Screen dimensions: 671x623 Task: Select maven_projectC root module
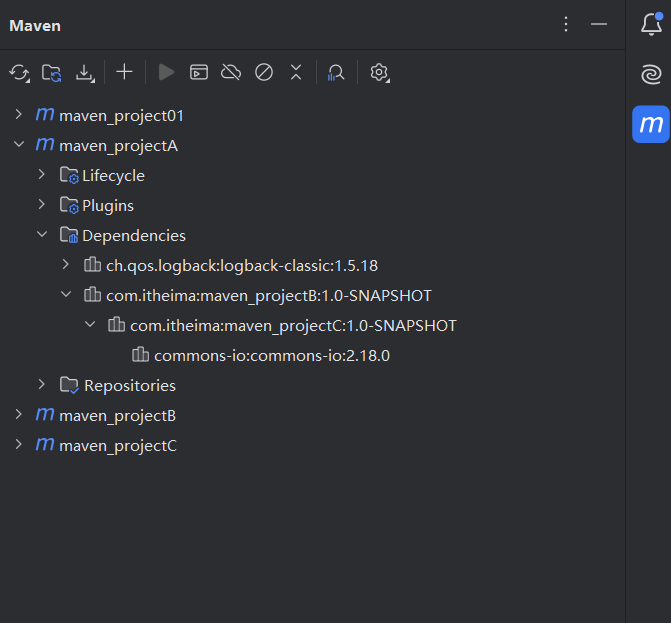[118, 446]
